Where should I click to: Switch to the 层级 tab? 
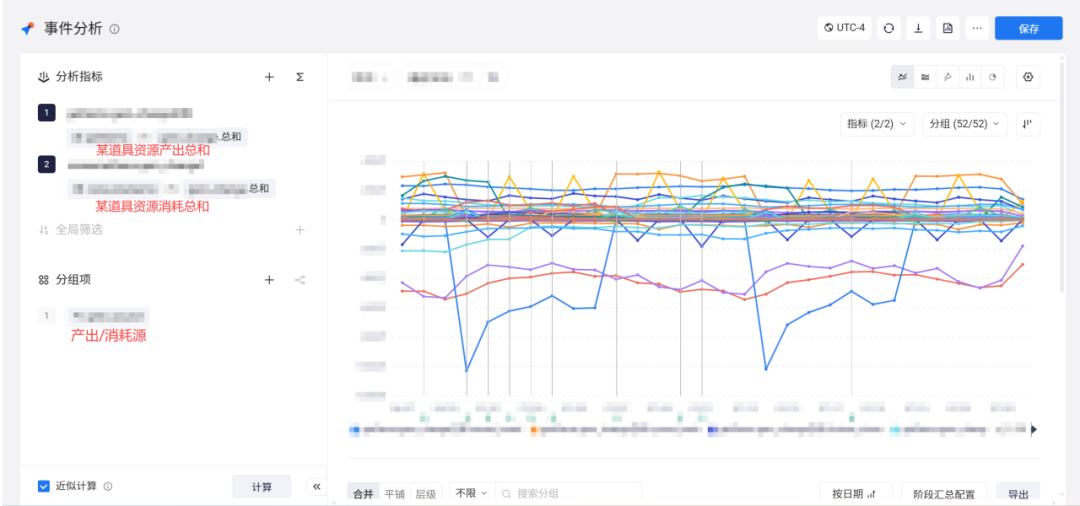[x=426, y=494]
